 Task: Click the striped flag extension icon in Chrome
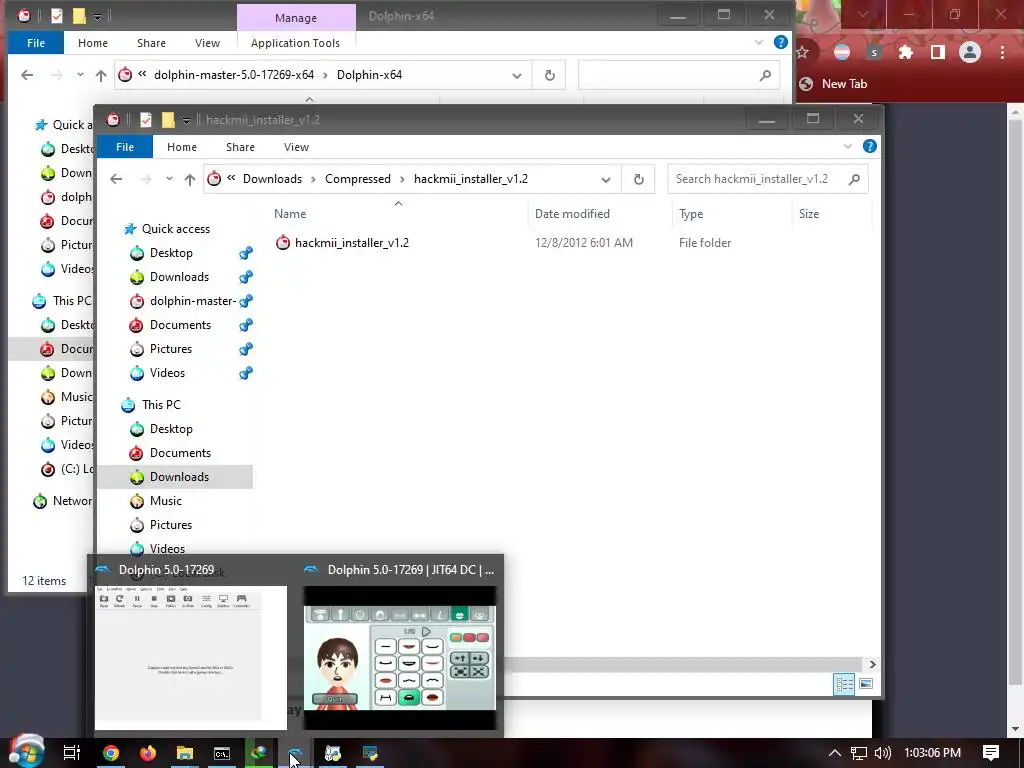pos(842,52)
